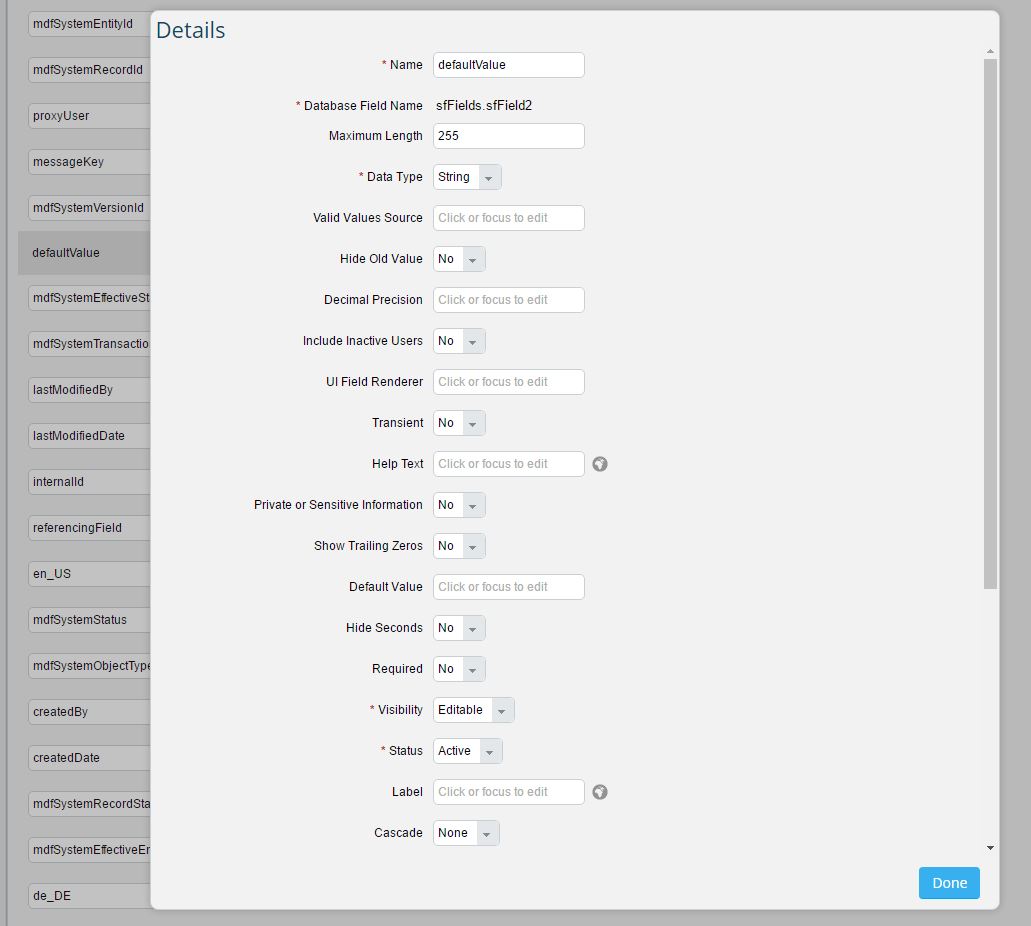
Task: Select the mdfSystemEntityId field
Action: point(89,24)
